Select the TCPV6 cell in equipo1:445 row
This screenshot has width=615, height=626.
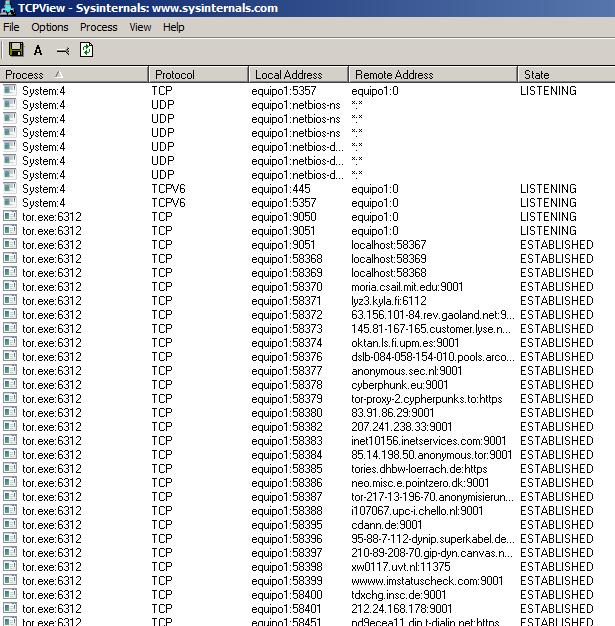[168, 189]
